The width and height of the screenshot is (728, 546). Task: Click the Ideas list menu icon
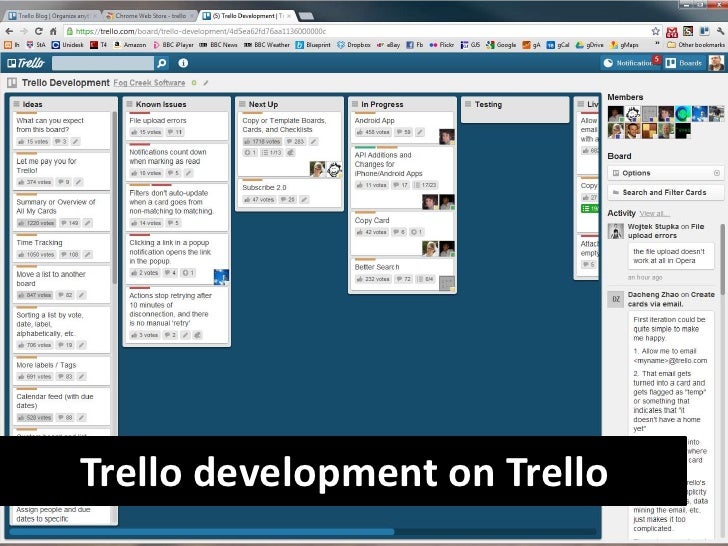(x=17, y=104)
